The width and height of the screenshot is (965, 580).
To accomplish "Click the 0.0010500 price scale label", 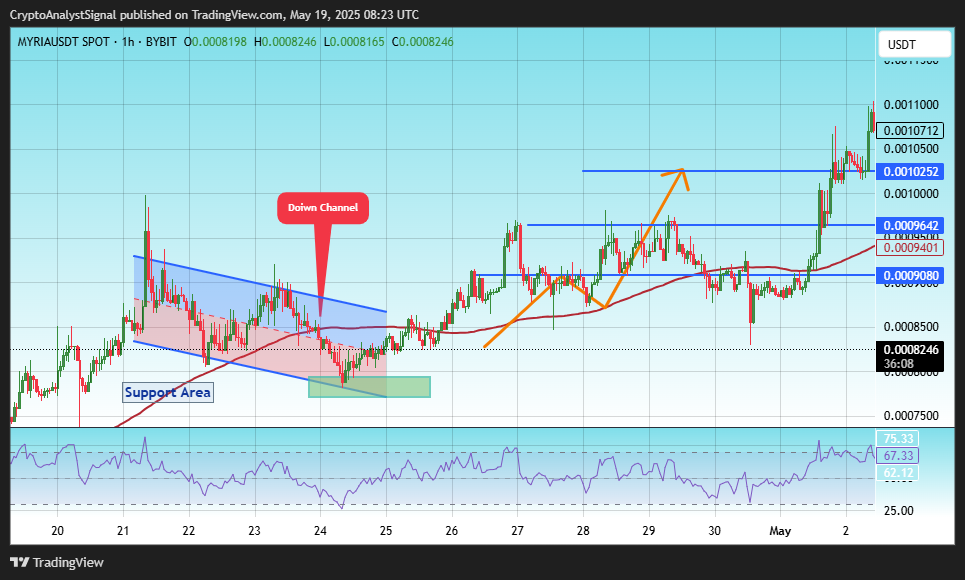I will pos(911,149).
